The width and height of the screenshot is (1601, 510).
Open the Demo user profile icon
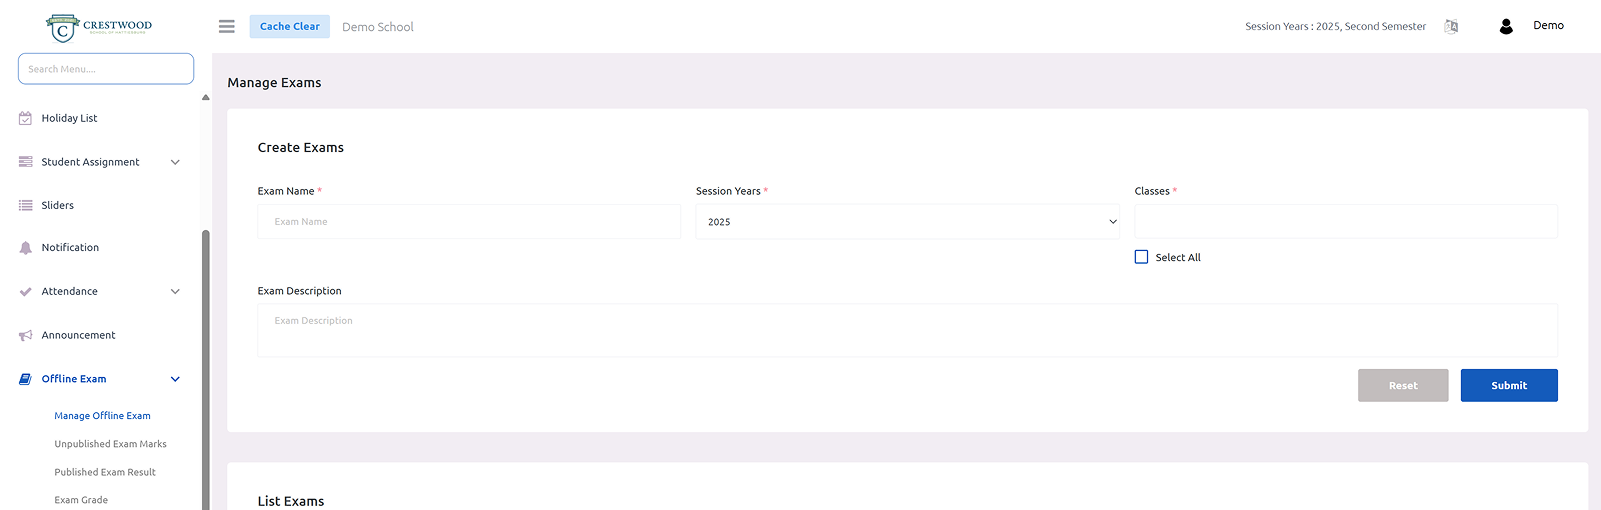[x=1506, y=27]
